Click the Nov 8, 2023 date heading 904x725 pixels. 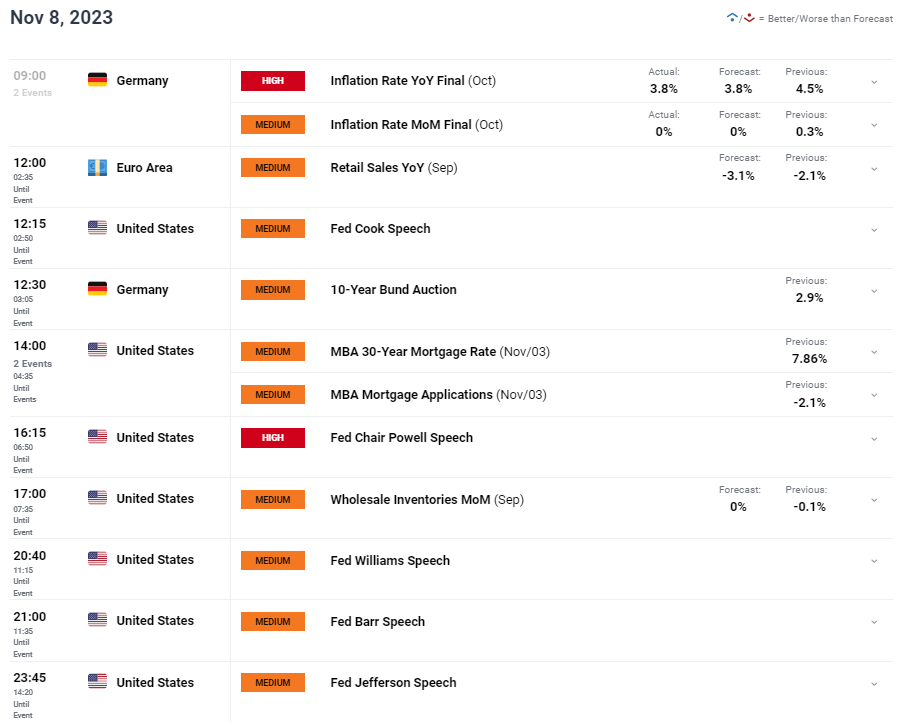[x=61, y=18]
